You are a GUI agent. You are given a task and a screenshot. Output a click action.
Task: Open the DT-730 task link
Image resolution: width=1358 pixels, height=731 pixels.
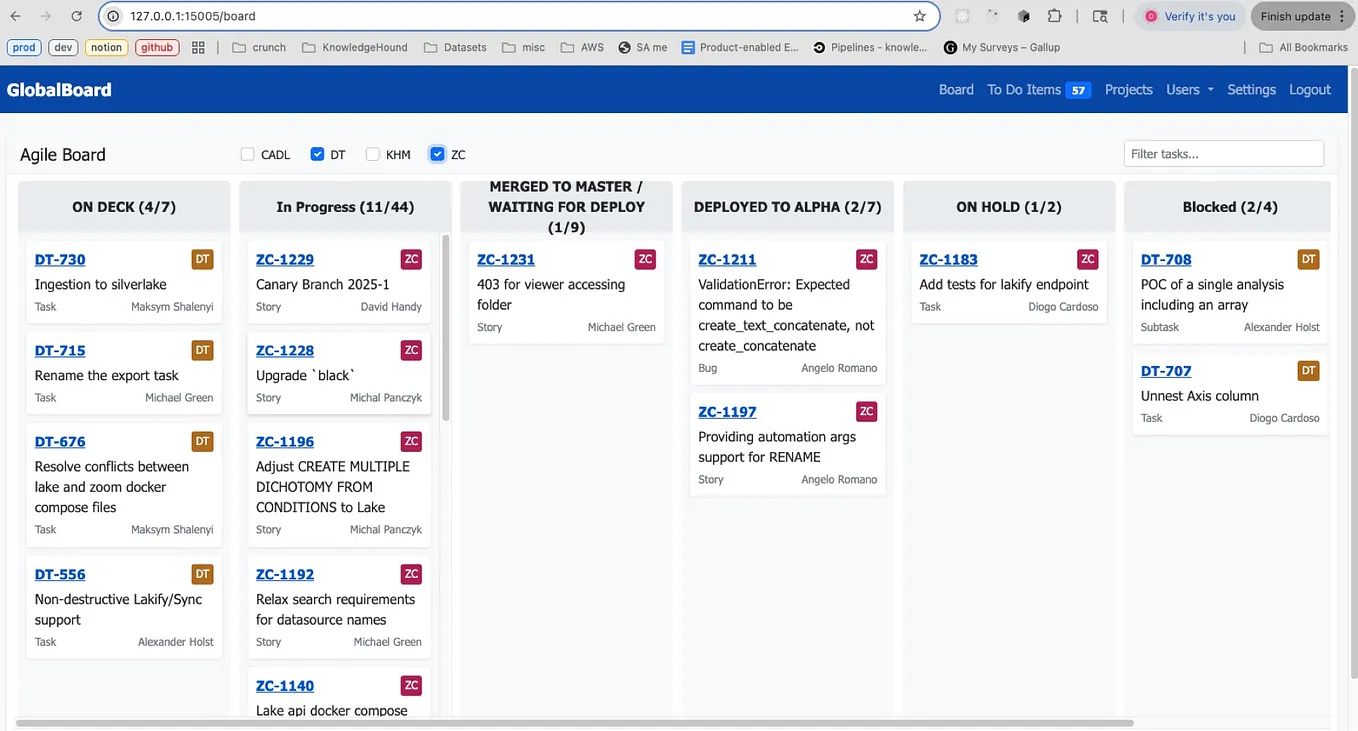pos(59,259)
